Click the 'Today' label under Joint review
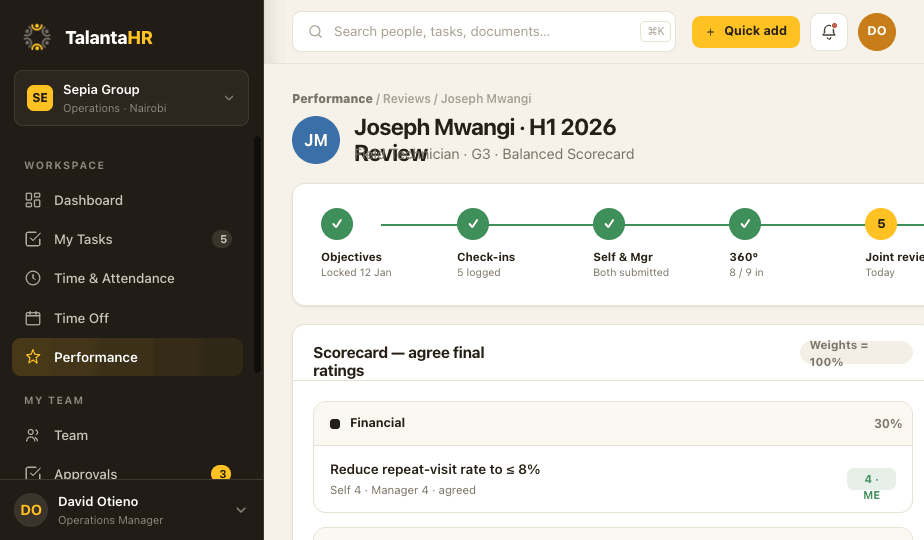 click(x=880, y=272)
